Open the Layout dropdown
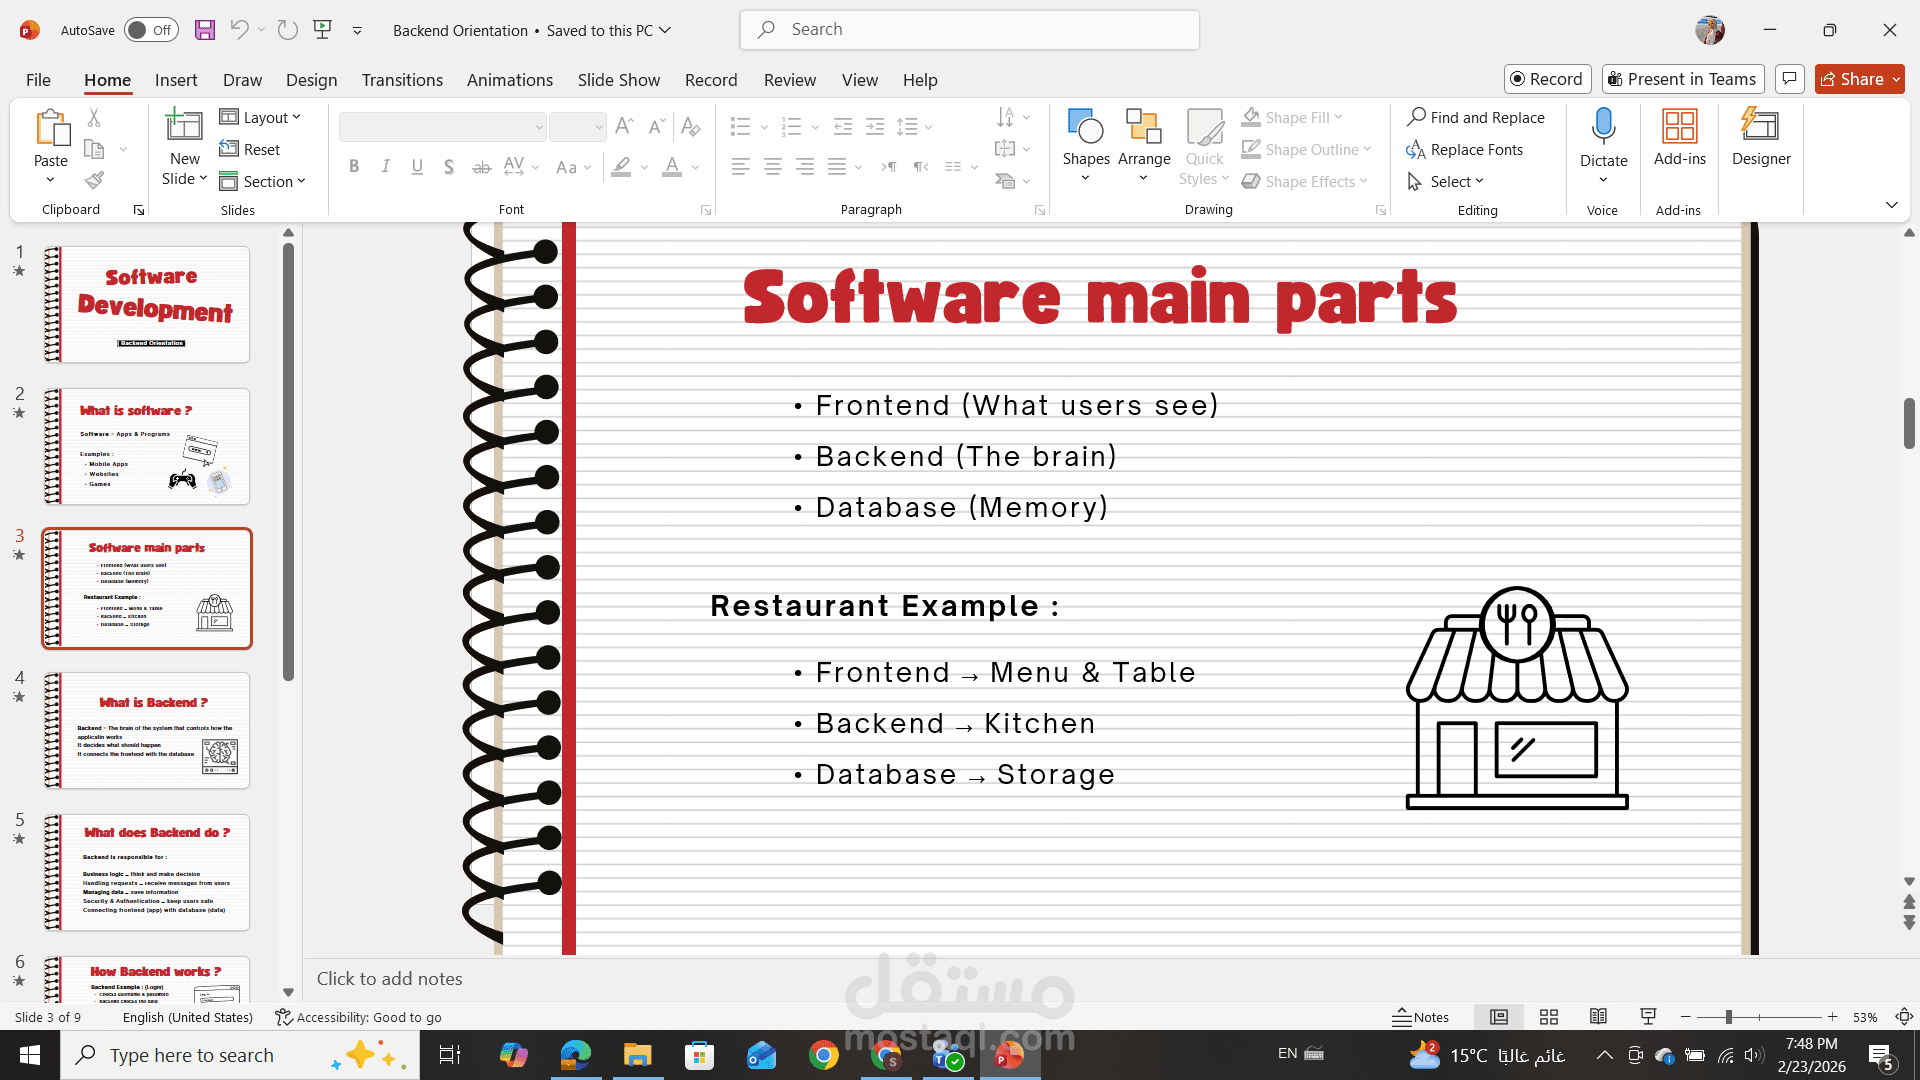 261,117
